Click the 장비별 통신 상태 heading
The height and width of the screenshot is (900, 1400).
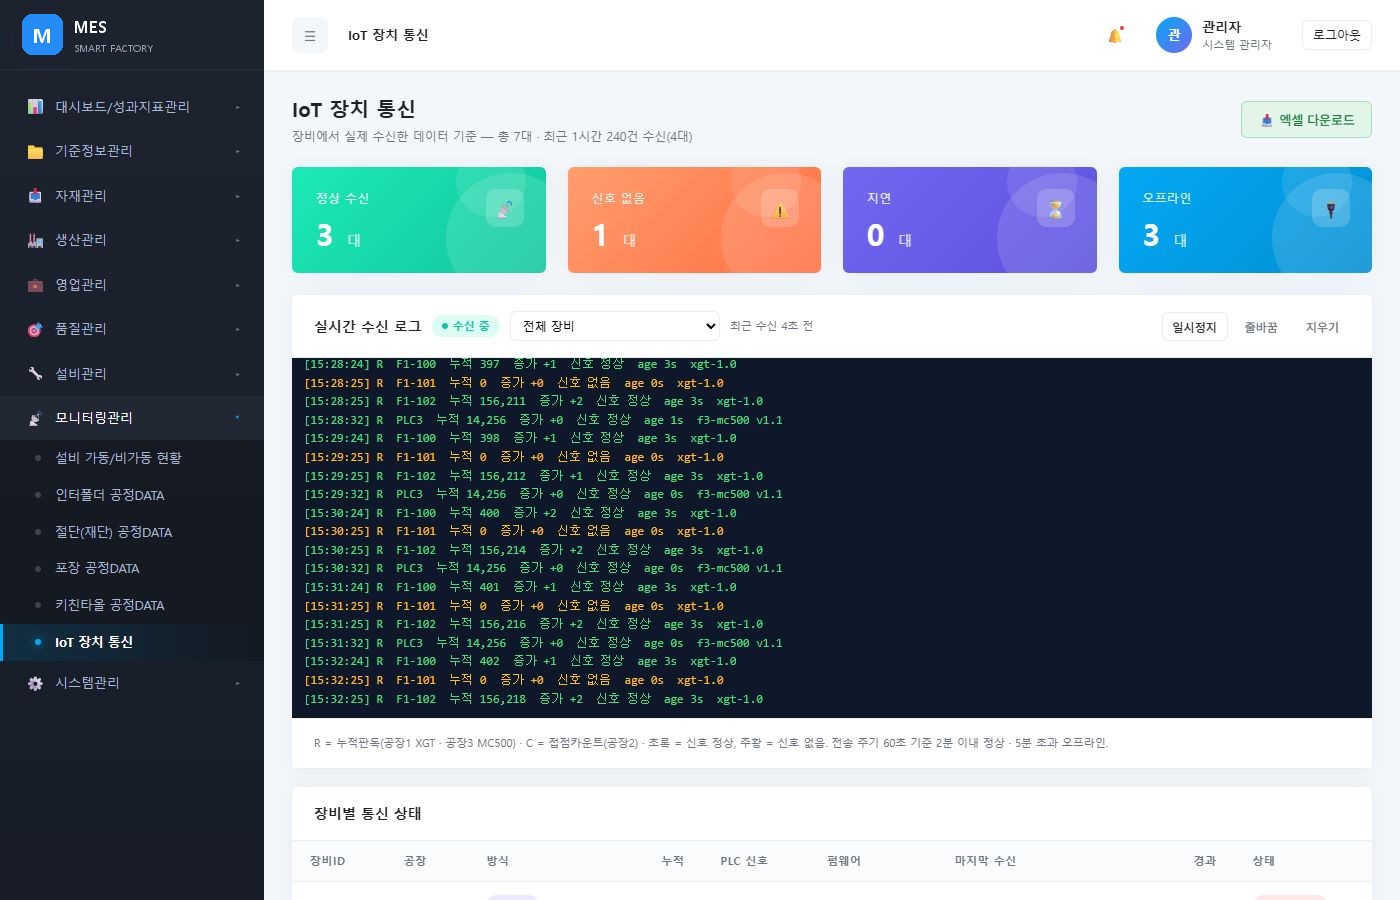pyautogui.click(x=368, y=813)
